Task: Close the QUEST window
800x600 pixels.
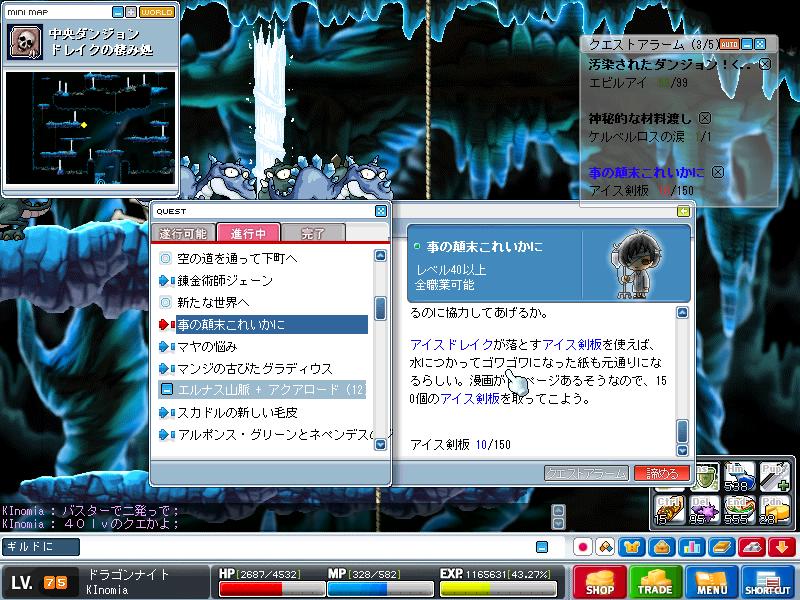Action: point(381,211)
